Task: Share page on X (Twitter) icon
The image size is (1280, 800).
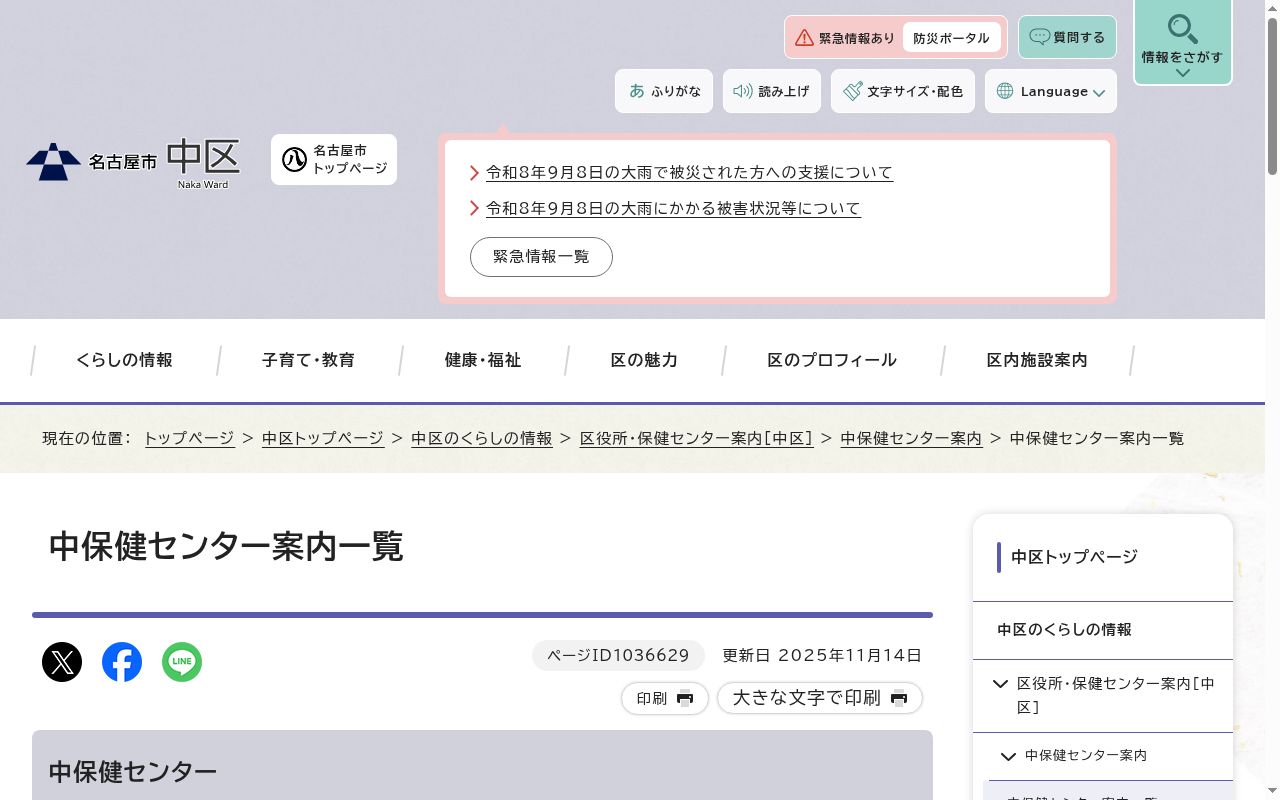Action: pos(62,662)
